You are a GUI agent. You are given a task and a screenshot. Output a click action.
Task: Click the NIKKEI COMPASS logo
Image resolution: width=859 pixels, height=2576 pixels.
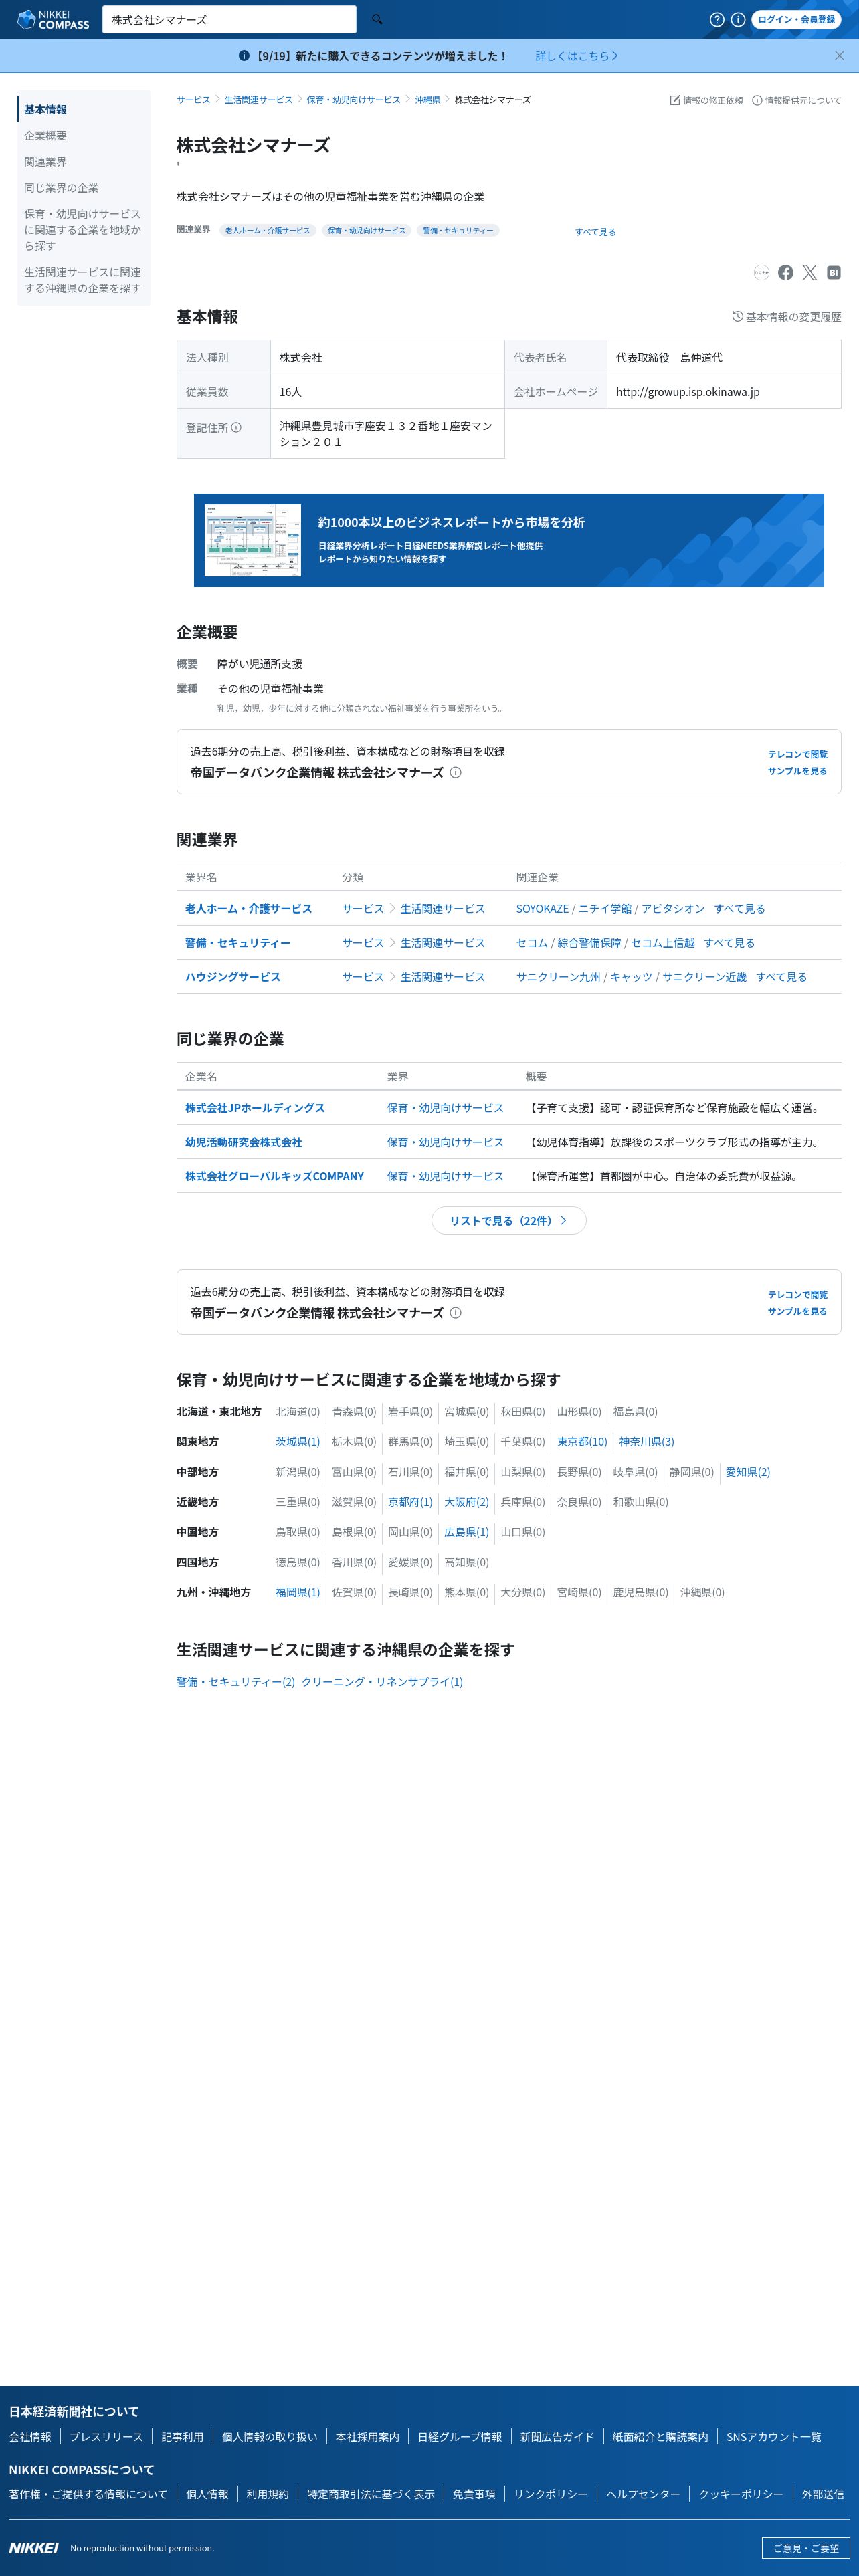(54, 19)
